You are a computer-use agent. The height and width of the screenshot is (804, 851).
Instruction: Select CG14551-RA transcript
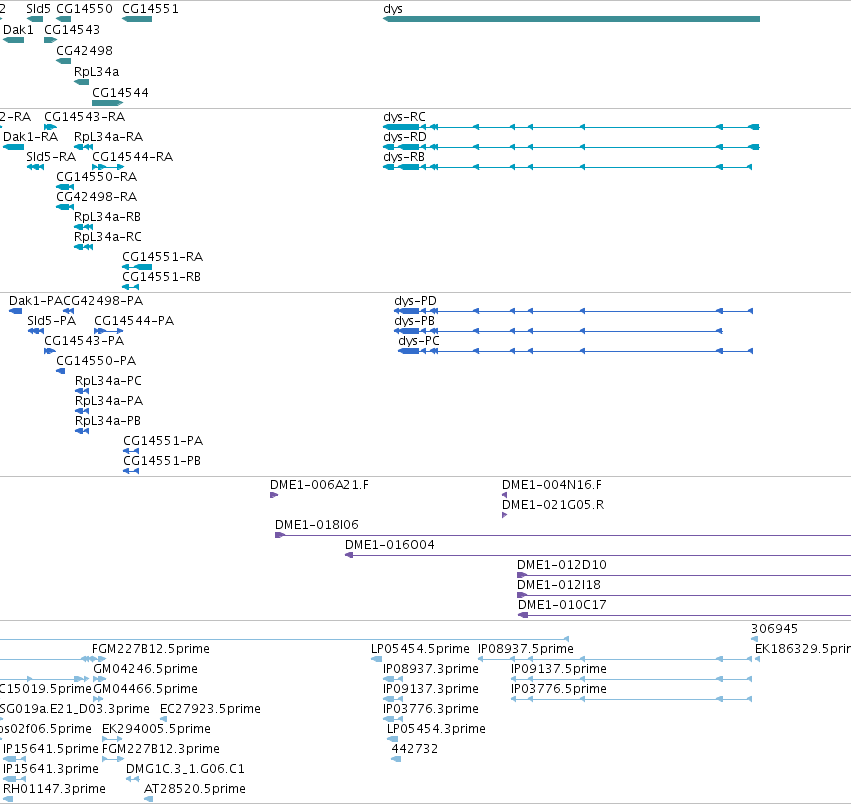pos(137,267)
